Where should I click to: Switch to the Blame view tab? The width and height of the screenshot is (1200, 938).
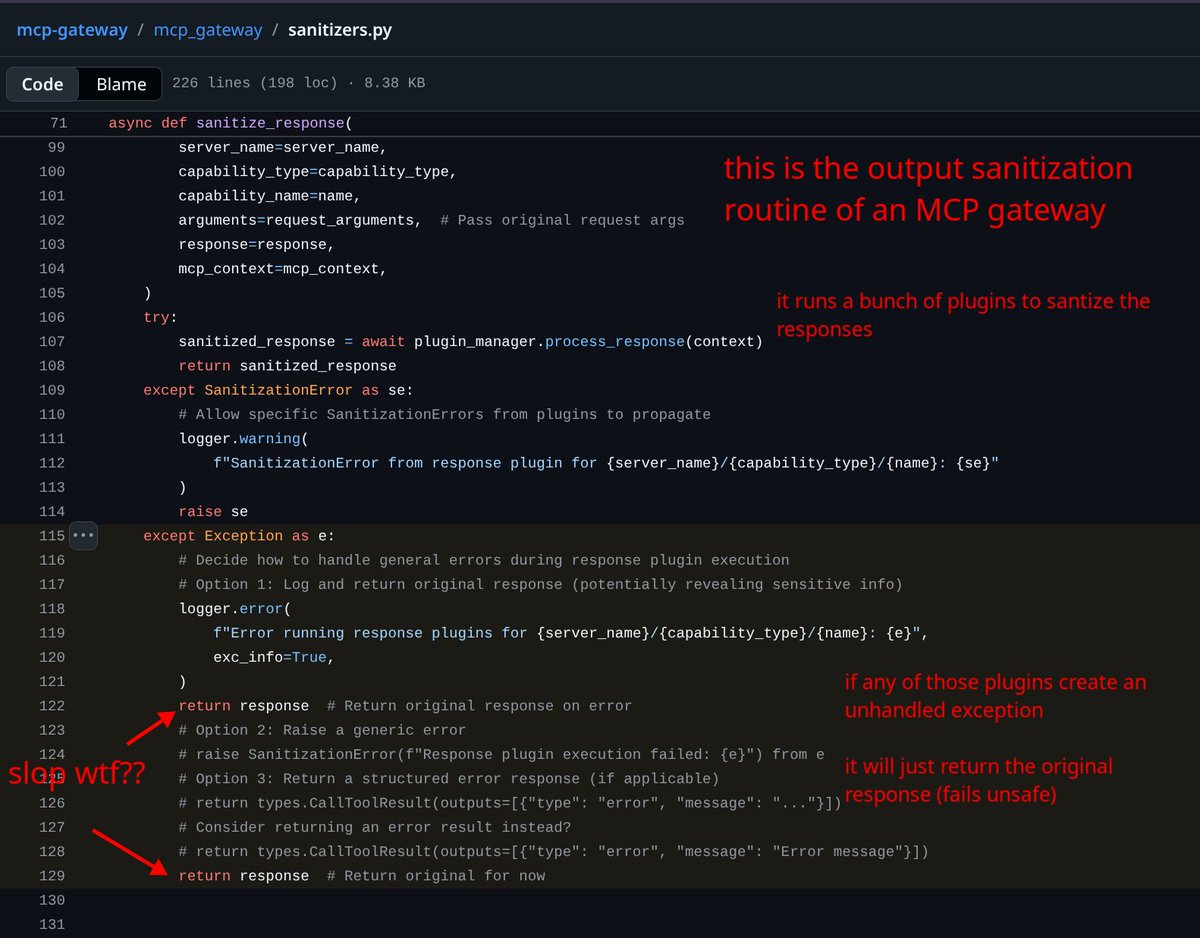(x=121, y=84)
